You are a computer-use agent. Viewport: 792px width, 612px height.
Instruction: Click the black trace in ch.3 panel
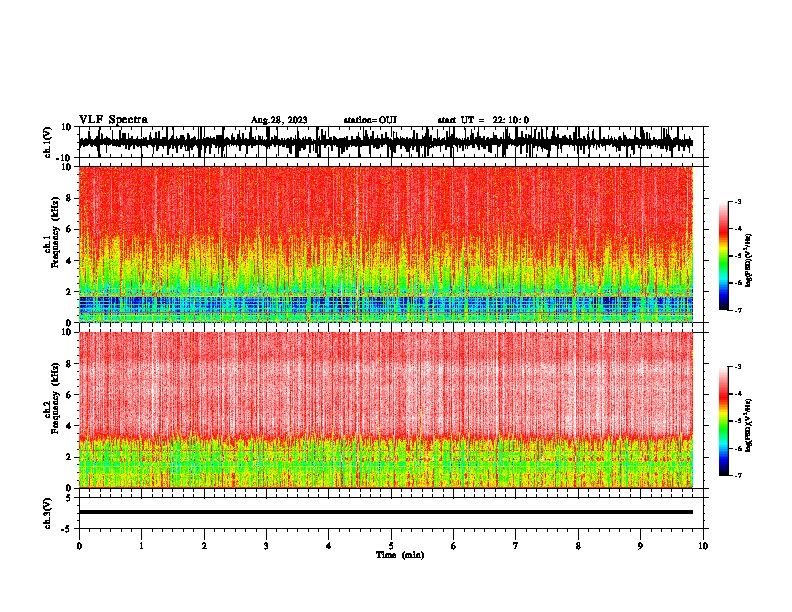click(x=386, y=512)
